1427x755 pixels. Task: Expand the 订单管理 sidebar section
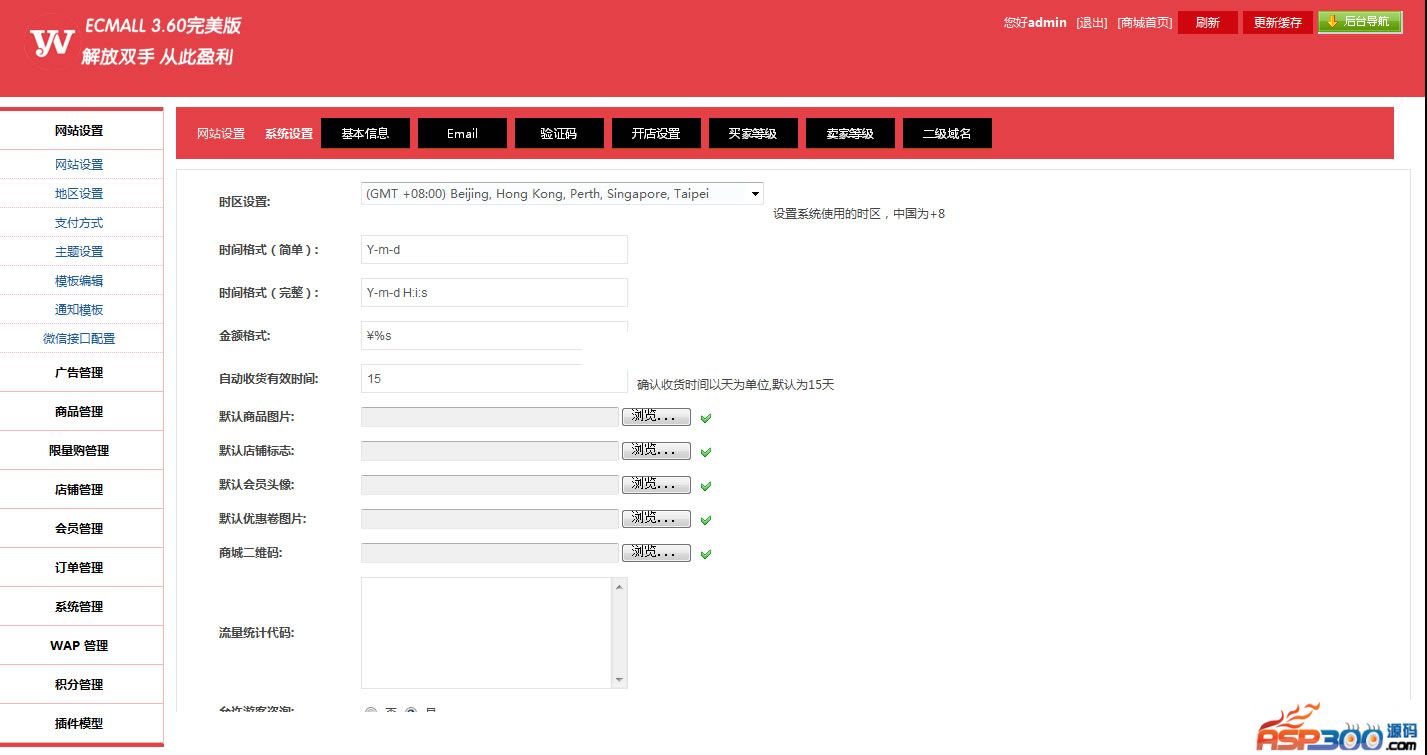point(79,567)
